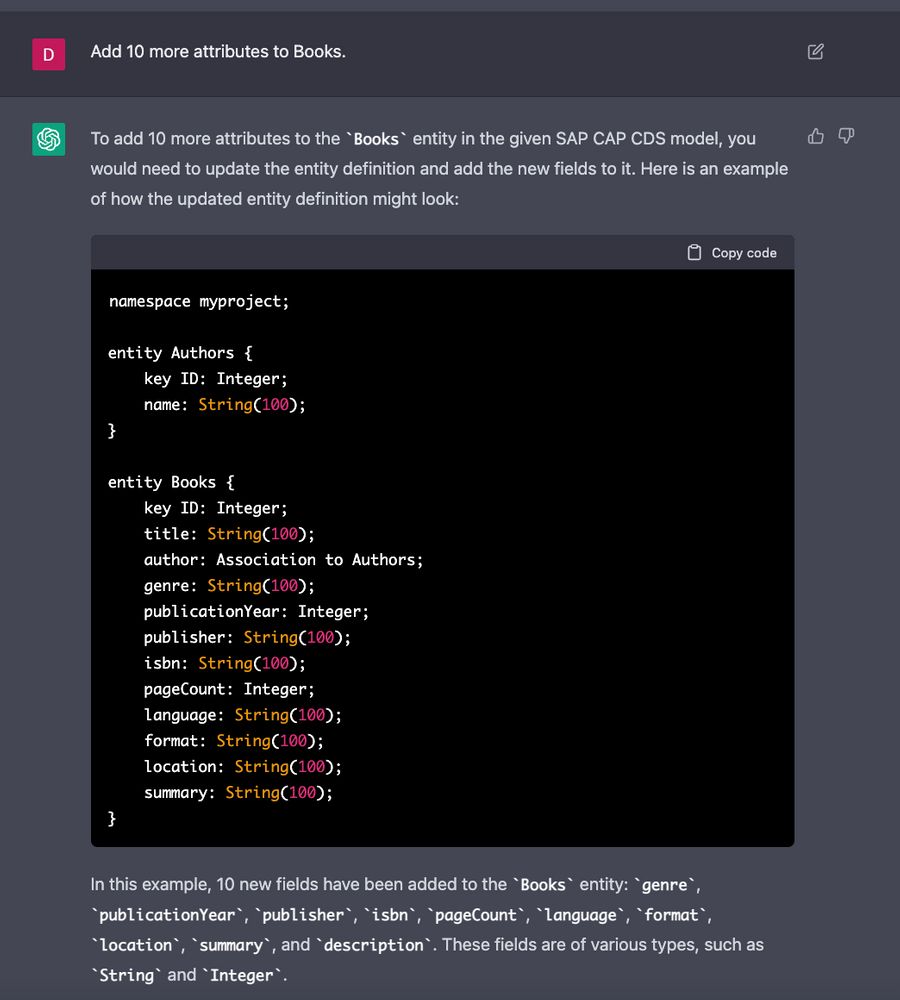Click the 'author: Association to Authors;' line
The height and width of the screenshot is (1000, 900).
click(x=283, y=560)
